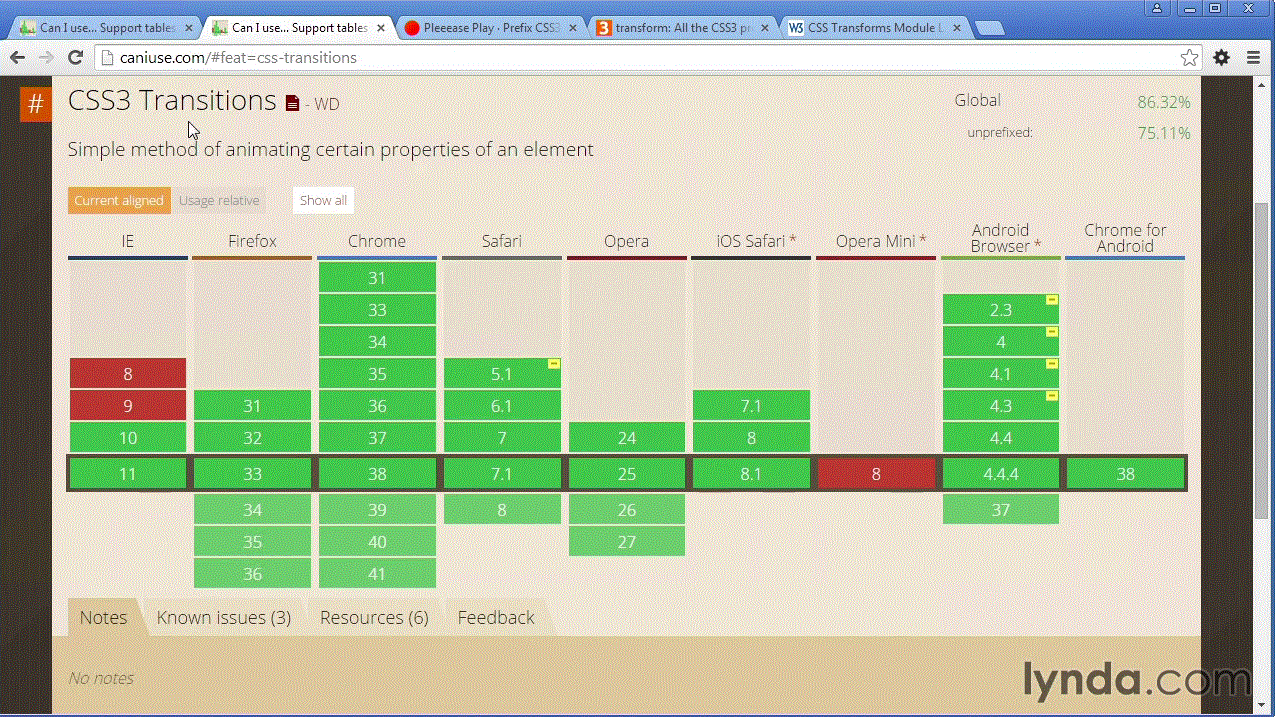Click the iOS Safari 7.1 cell

coord(751,406)
